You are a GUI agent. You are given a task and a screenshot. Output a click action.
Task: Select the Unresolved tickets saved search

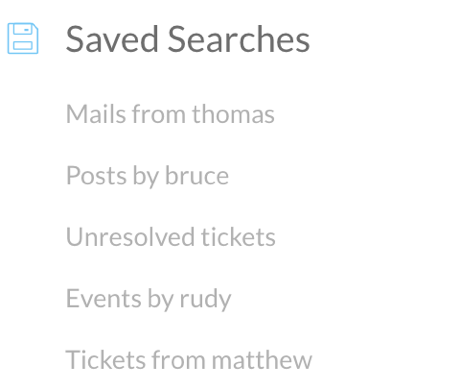[x=171, y=237]
